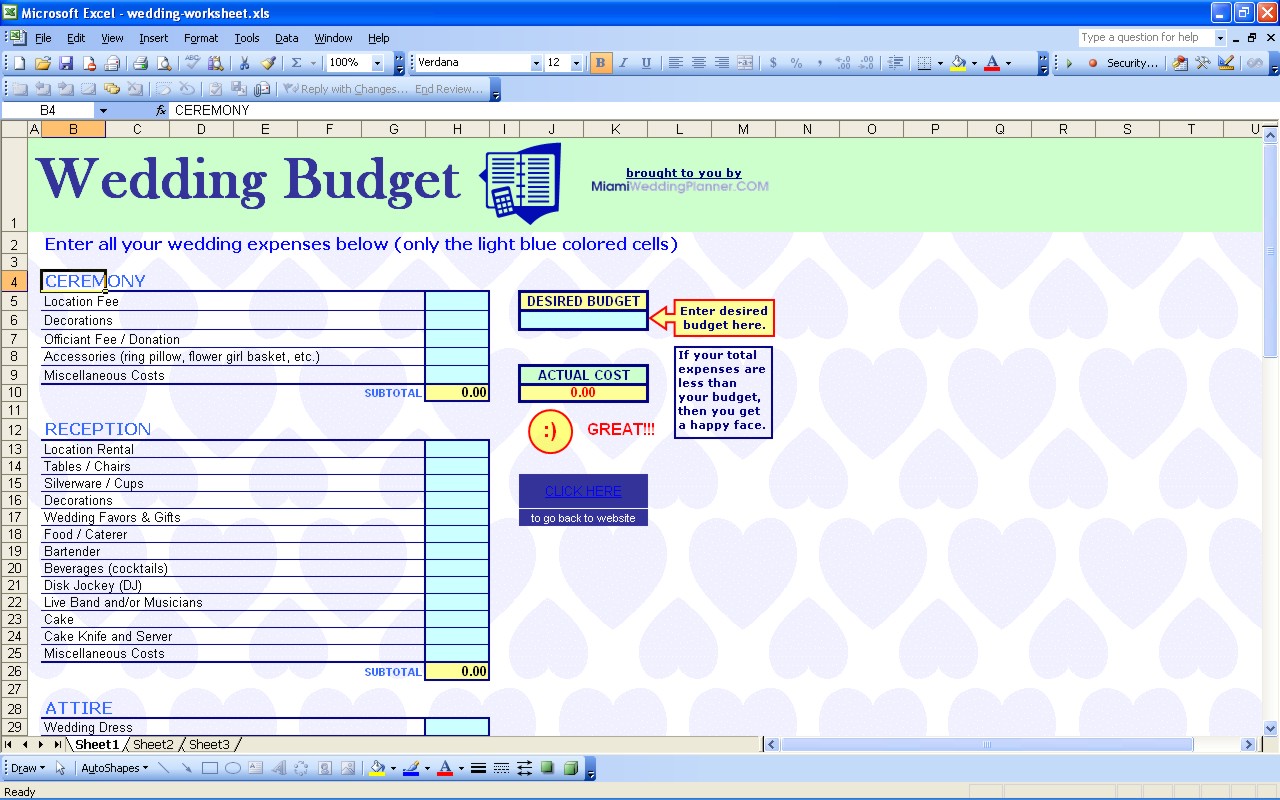
Task: Align cell text to the right
Action: [x=722, y=63]
